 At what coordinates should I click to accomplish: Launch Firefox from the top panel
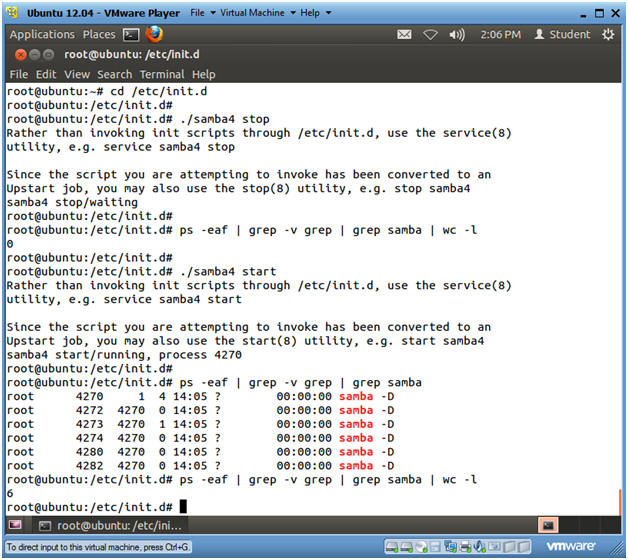click(x=154, y=34)
